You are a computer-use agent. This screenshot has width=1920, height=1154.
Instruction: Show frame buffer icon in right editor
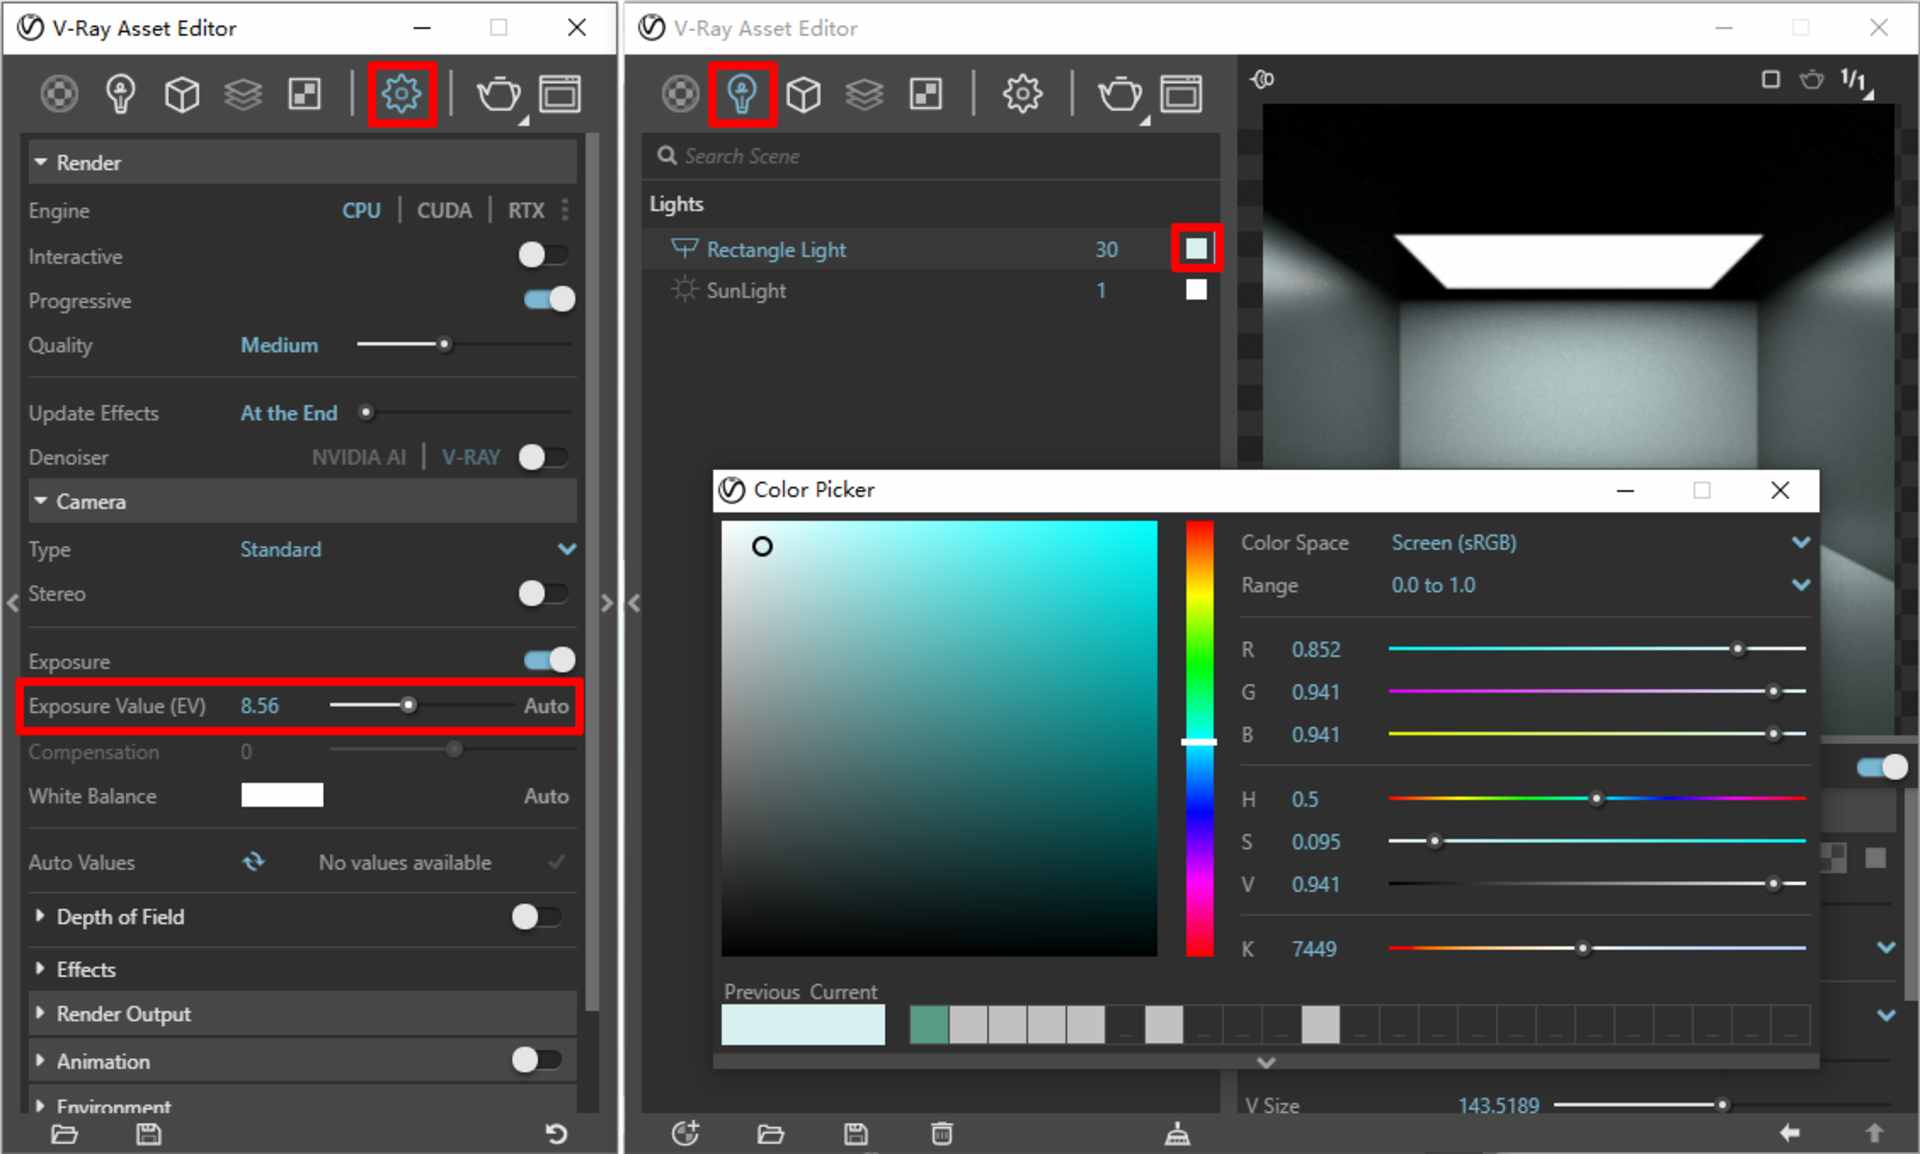1181,94
